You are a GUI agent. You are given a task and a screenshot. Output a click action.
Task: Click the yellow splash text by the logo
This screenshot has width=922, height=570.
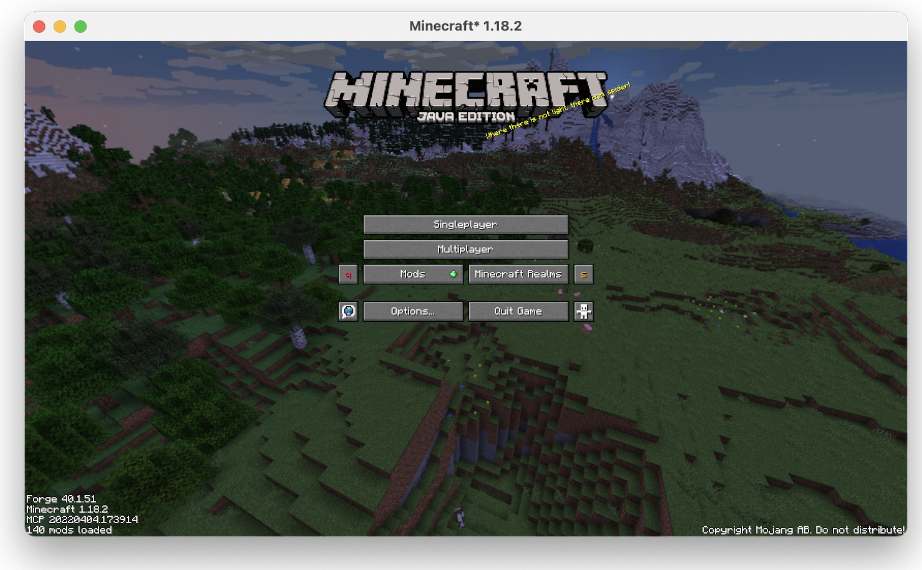point(557,110)
